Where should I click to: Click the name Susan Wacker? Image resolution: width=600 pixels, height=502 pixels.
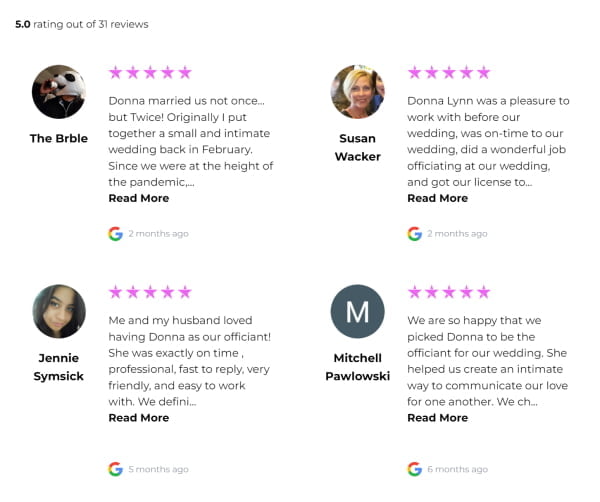click(358, 147)
